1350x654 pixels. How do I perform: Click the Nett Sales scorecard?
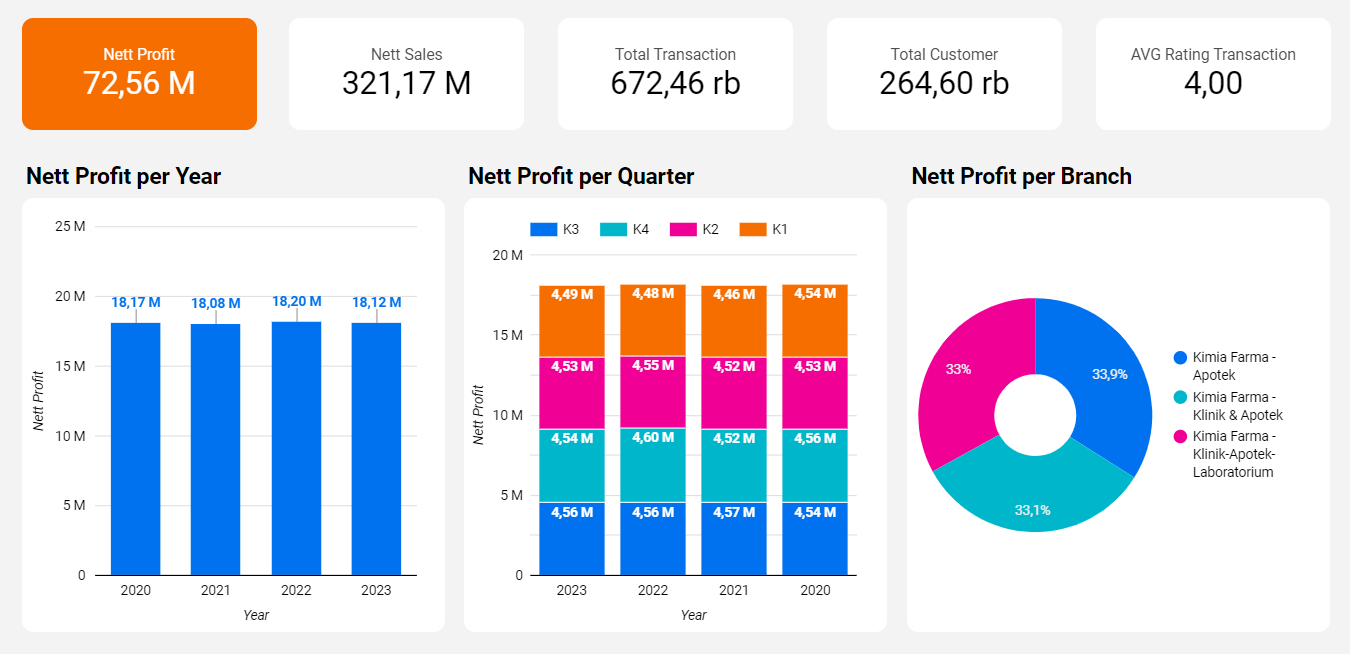(x=406, y=74)
